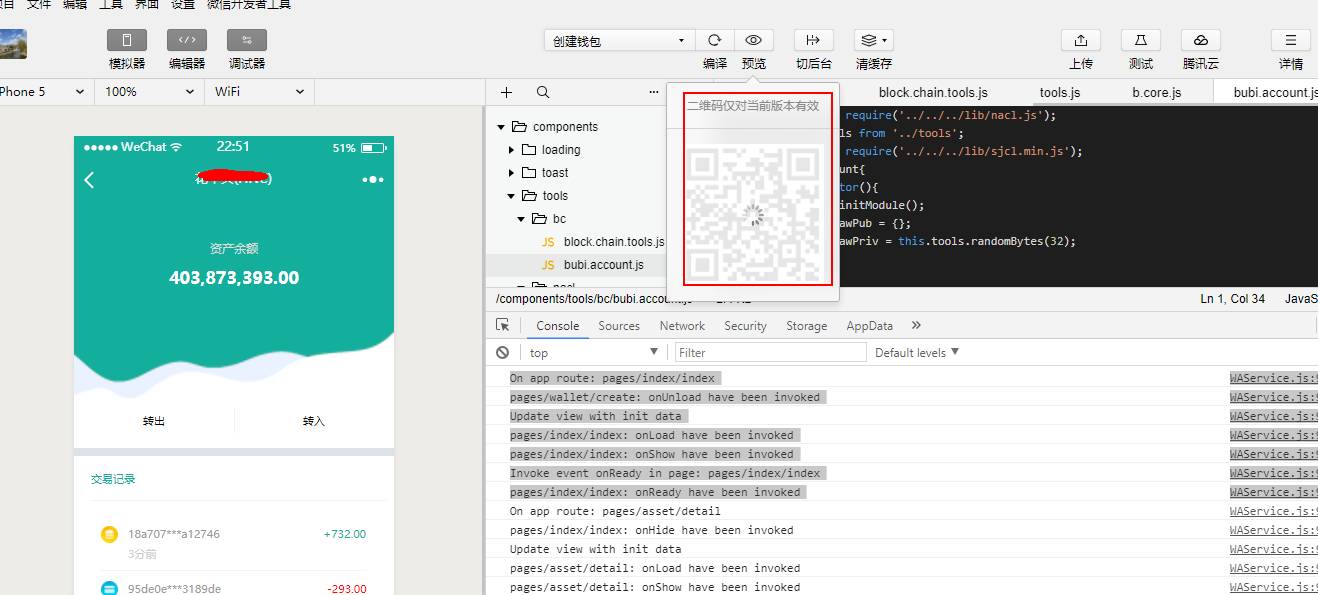1318x595 pixels.
Task: Add new file with plus icon
Action: click(x=506, y=92)
